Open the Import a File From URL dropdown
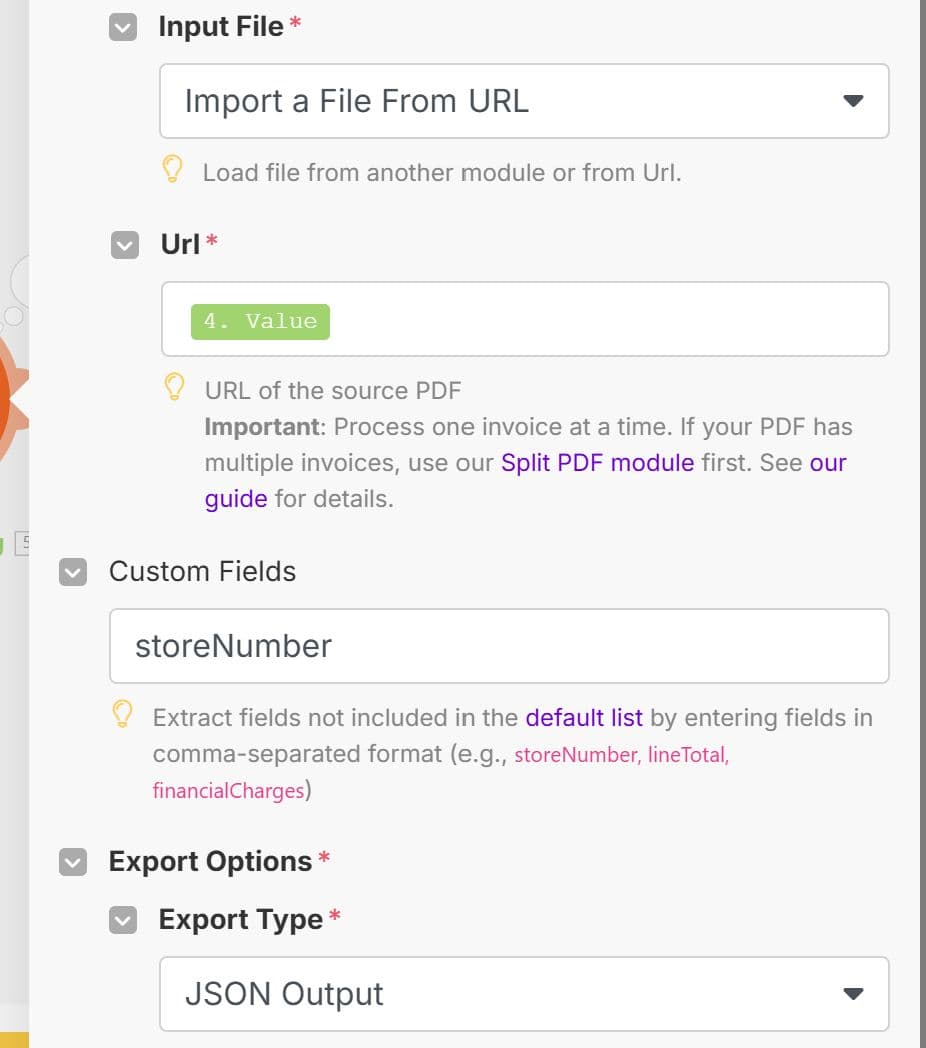This screenshot has height=1048, width=926. tap(853, 100)
